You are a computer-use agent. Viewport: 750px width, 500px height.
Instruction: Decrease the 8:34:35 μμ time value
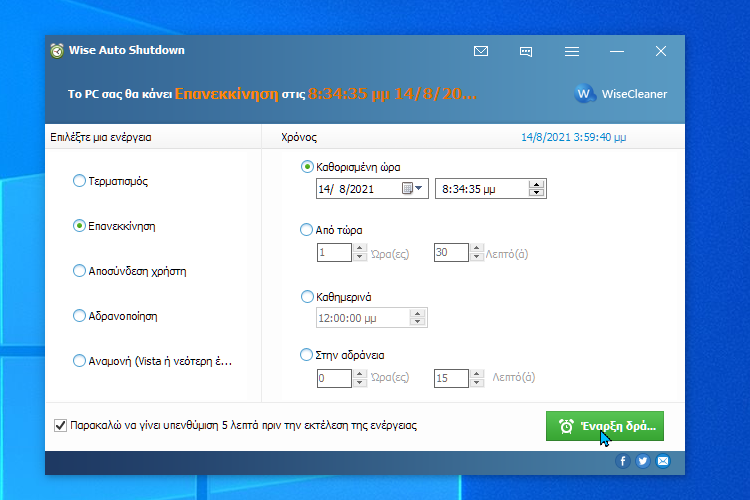(x=536, y=192)
